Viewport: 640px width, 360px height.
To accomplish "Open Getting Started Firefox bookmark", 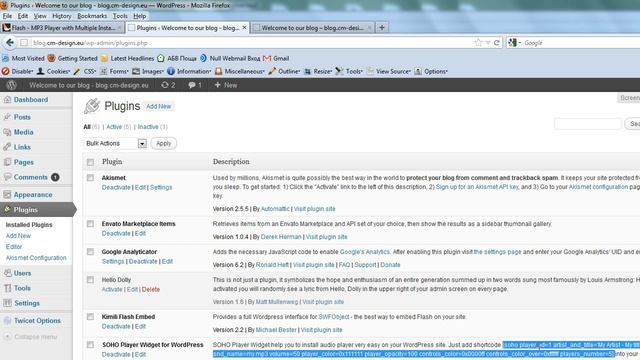I will pyautogui.click(x=73, y=58).
